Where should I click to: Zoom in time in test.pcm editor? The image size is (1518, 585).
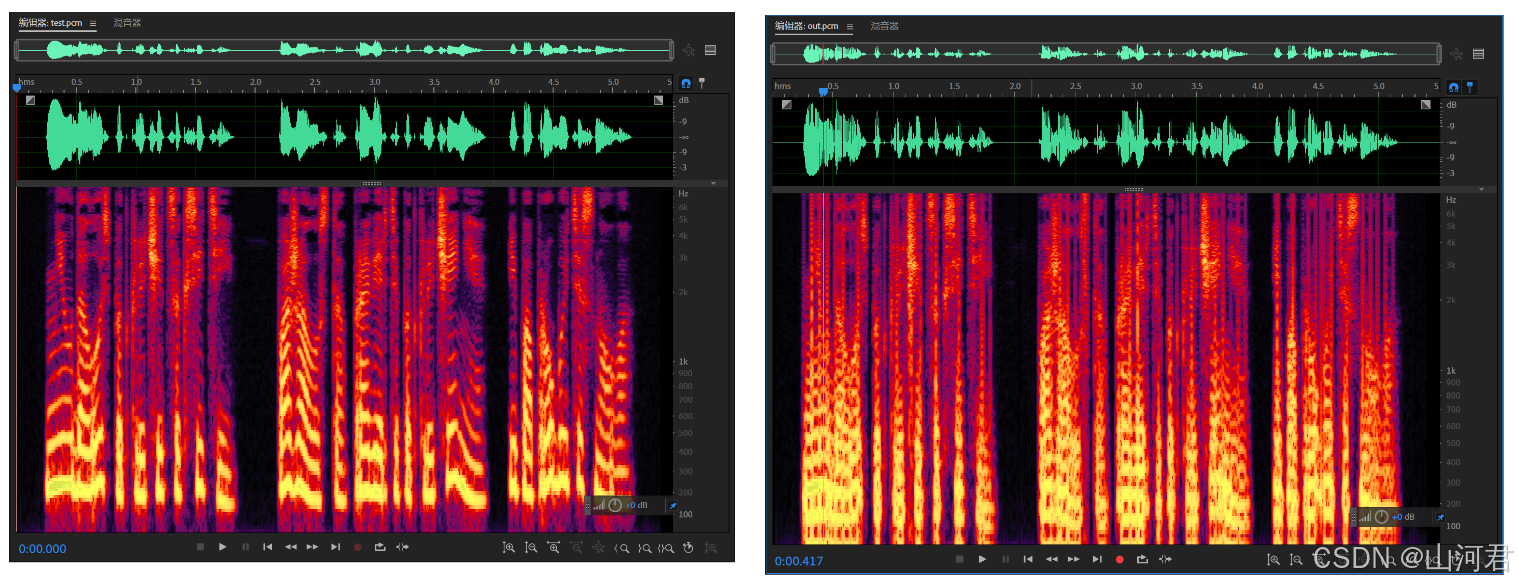click(x=553, y=547)
